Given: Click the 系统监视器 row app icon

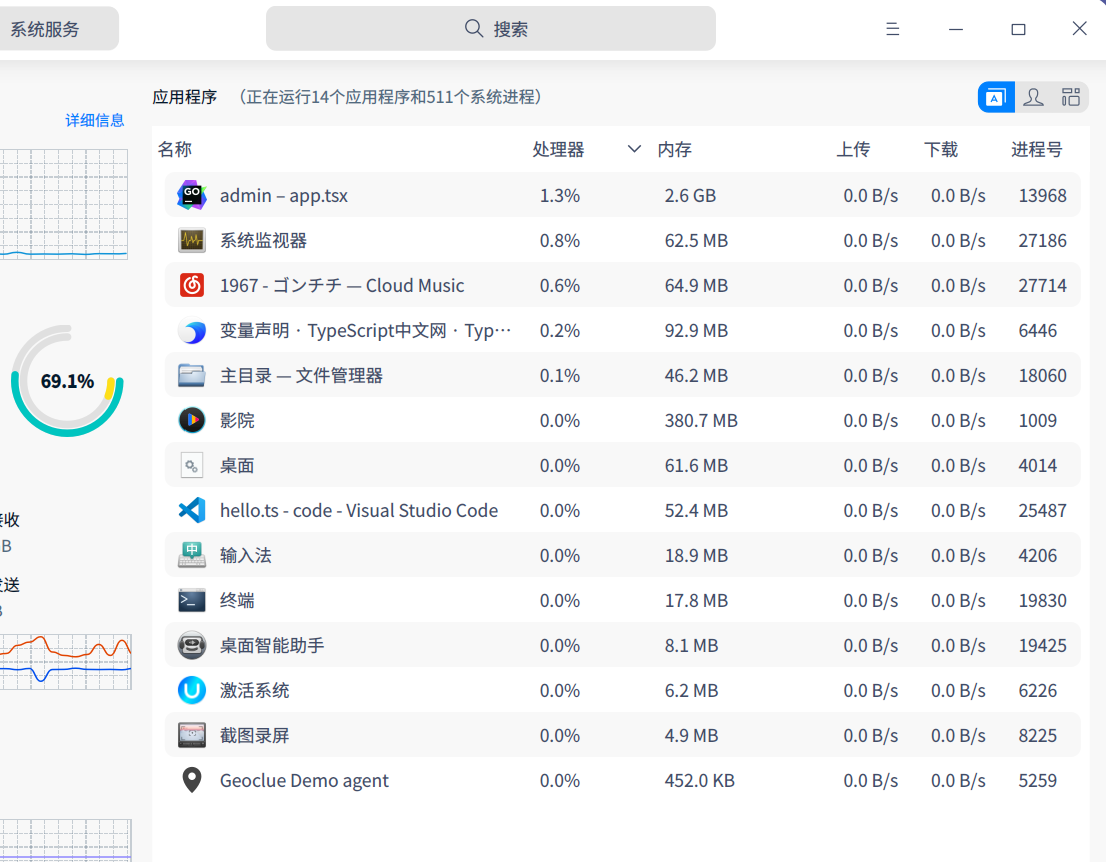Looking at the screenshot, I should coord(191,240).
